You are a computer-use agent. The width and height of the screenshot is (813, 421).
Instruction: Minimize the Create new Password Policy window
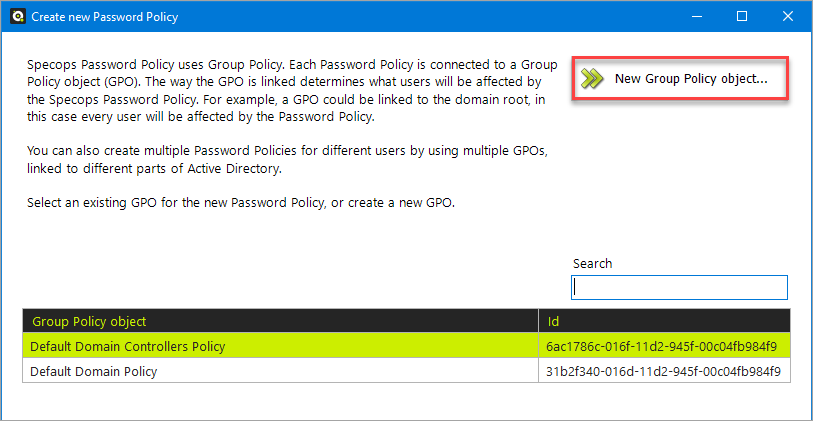tap(696, 17)
